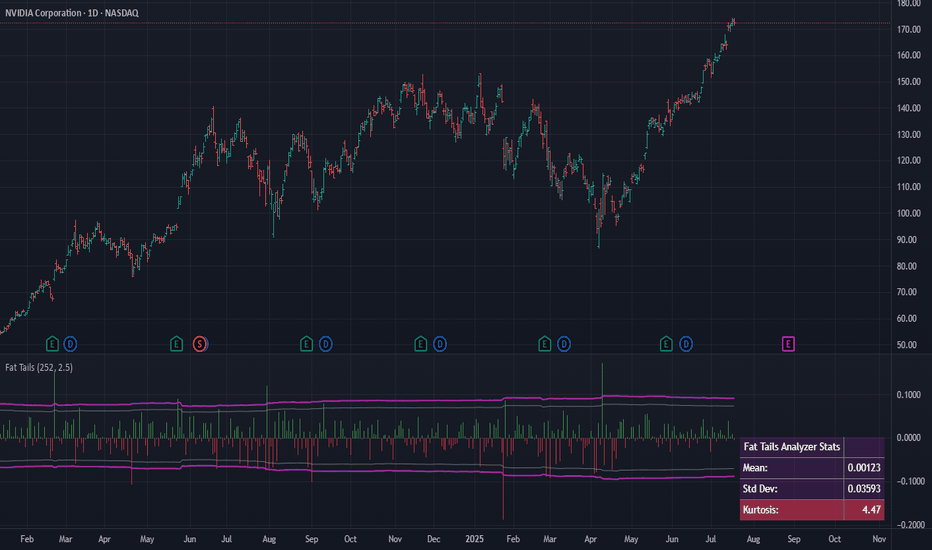Click the dividend D marker in early March 2024
Screen dimensions: 932x550
pyautogui.click(x=70, y=344)
